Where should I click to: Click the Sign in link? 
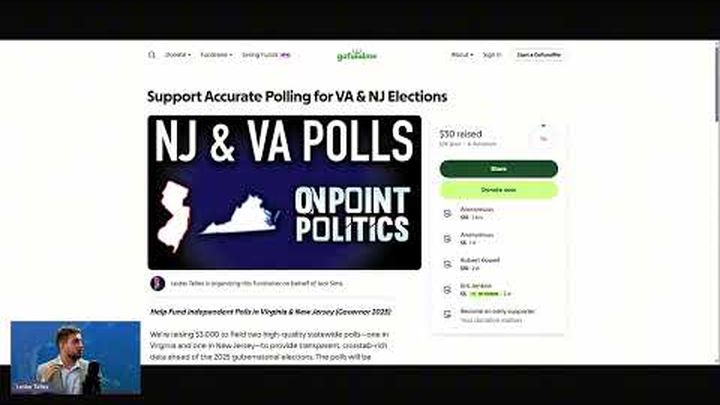click(x=492, y=55)
